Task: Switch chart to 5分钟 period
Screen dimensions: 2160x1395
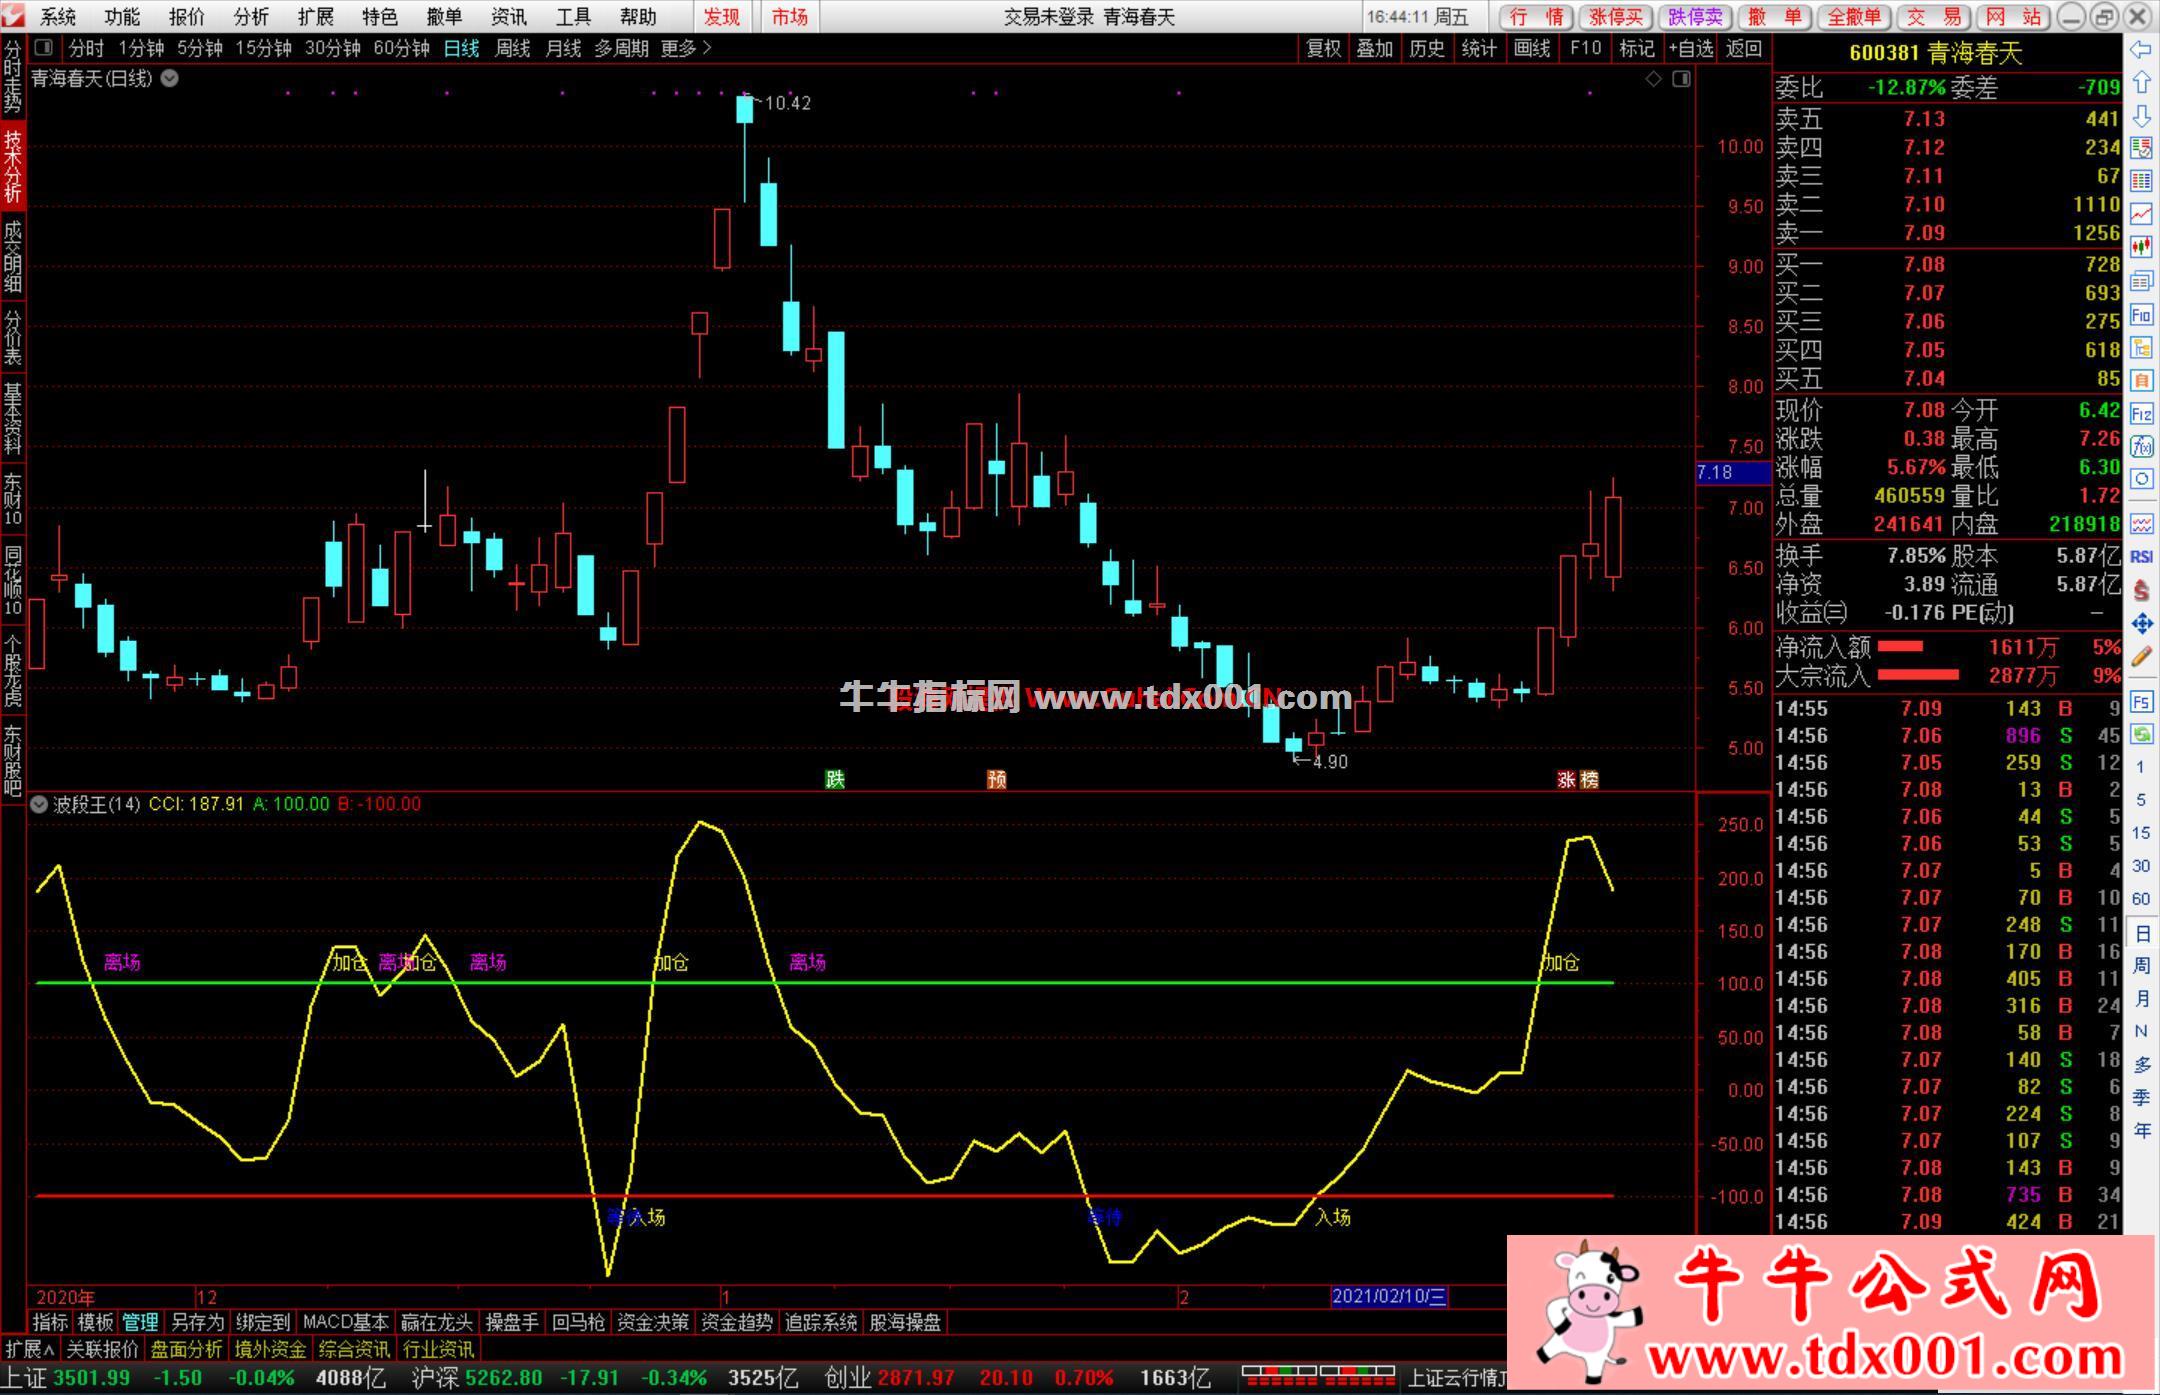Action: [x=200, y=48]
